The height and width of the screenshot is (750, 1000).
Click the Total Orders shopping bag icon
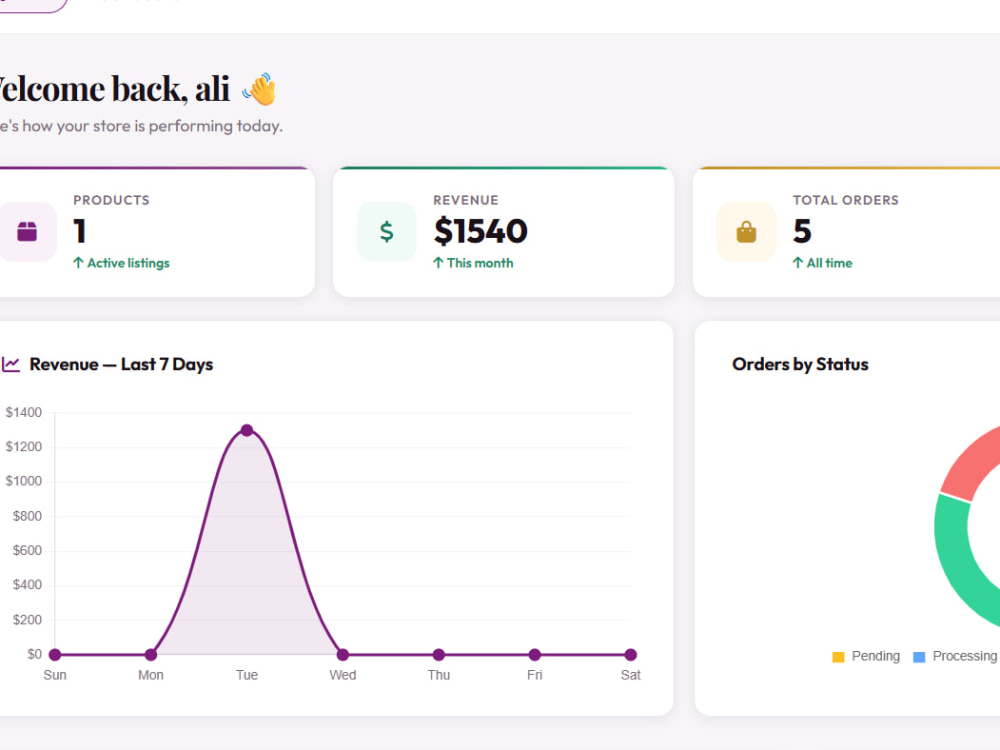coord(746,232)
